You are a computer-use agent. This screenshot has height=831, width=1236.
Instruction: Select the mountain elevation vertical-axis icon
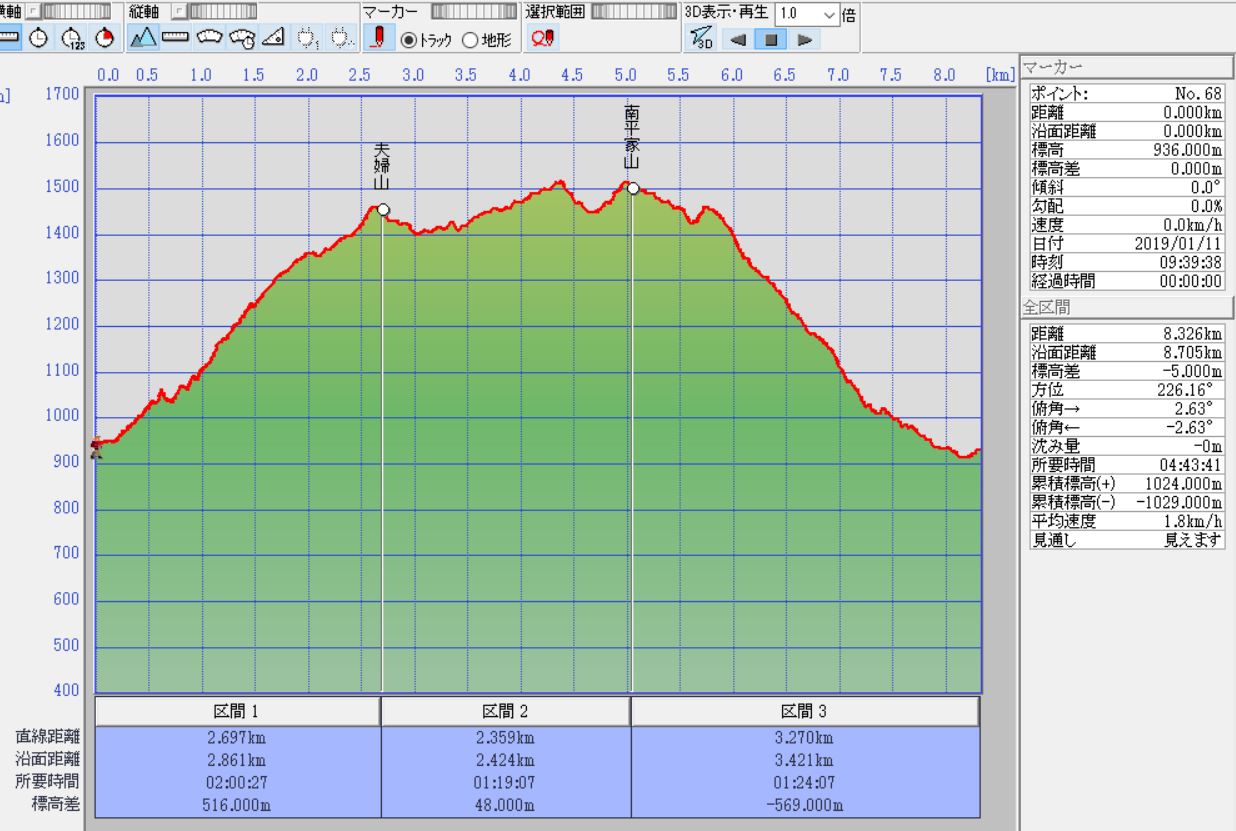click(144, 39)
